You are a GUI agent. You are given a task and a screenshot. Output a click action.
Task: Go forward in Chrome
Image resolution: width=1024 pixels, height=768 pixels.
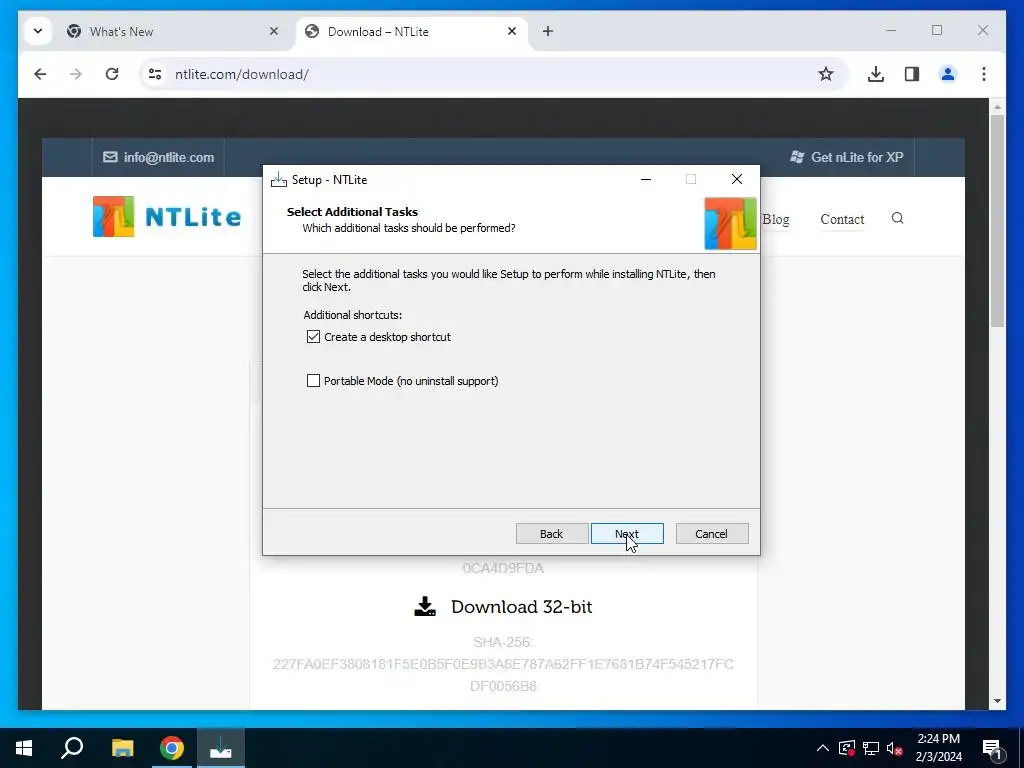(x=76, y=74)
